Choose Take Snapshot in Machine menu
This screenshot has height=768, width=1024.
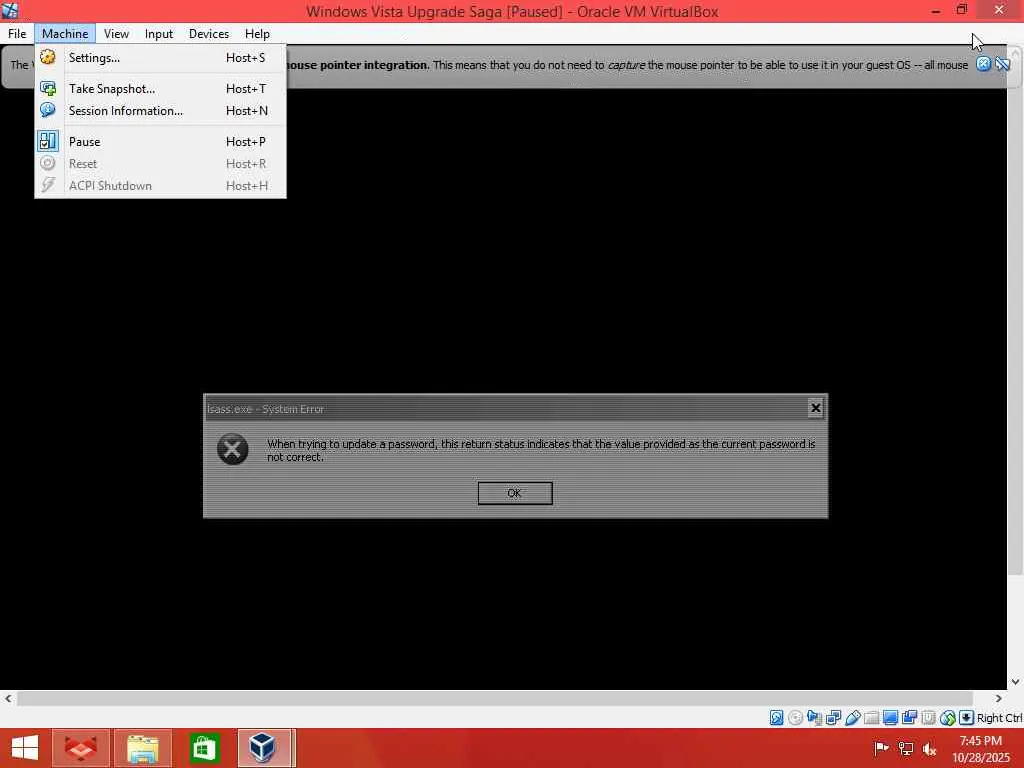(x=160, y=88)
